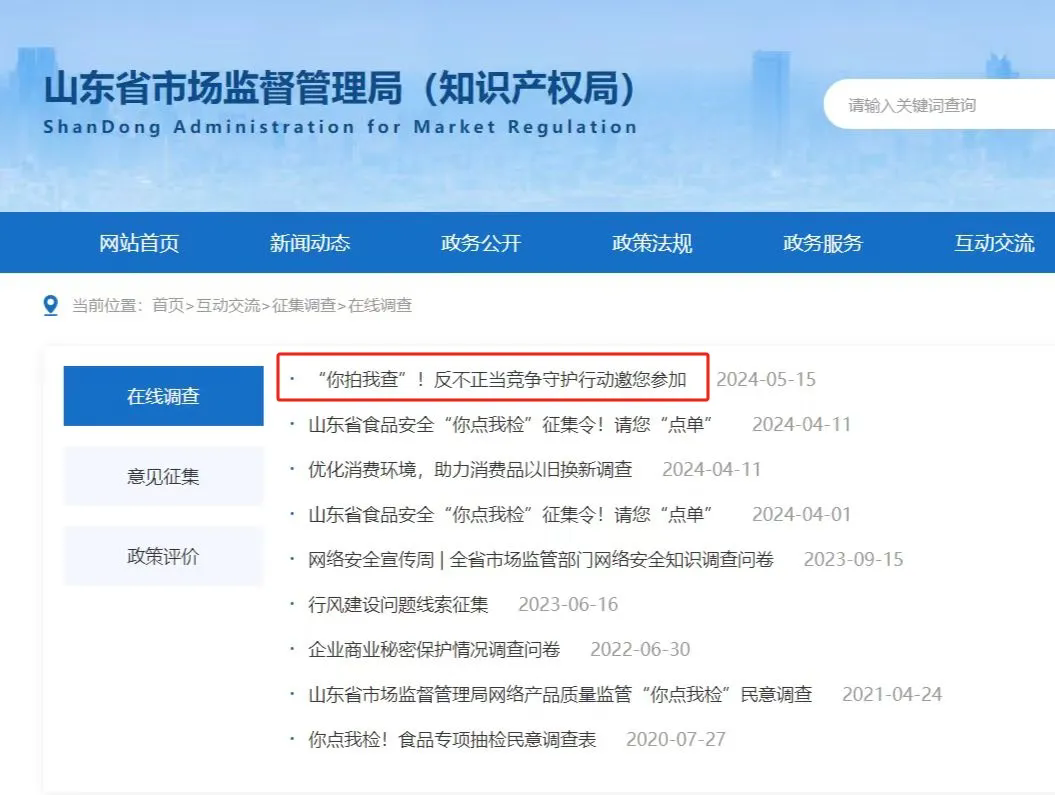
Task: Open 政务服务 in the navigation bar
Action: pyautogui.click(x=823, y=243)
